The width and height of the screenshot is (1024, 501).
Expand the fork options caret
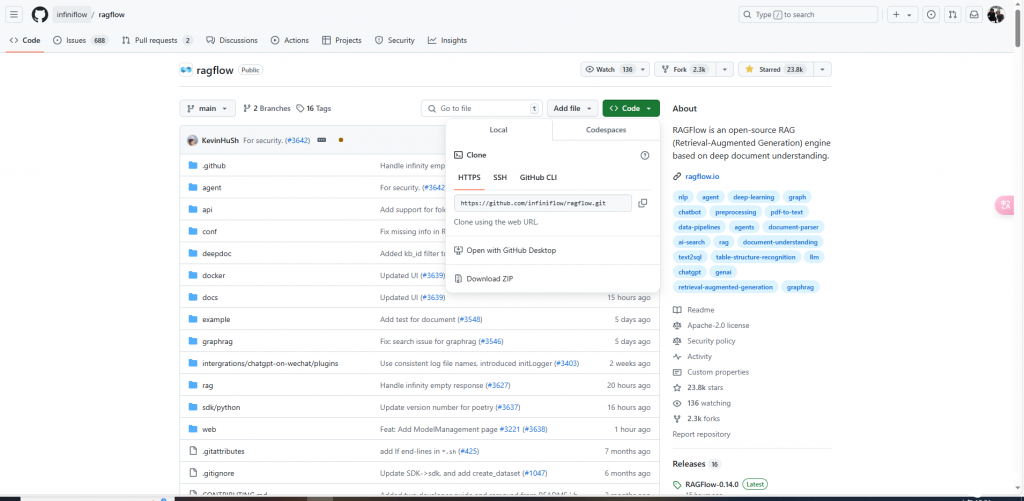(x=725, y=69)
